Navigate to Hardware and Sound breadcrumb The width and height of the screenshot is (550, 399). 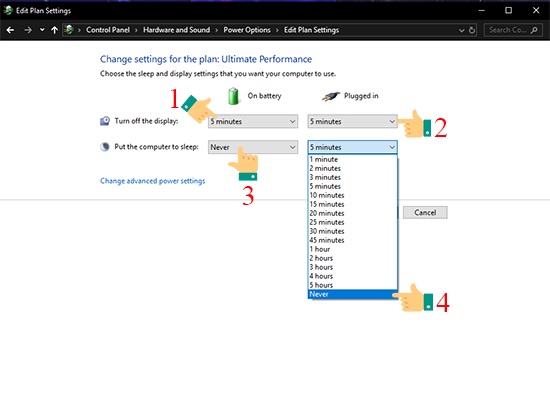(176, 30)
